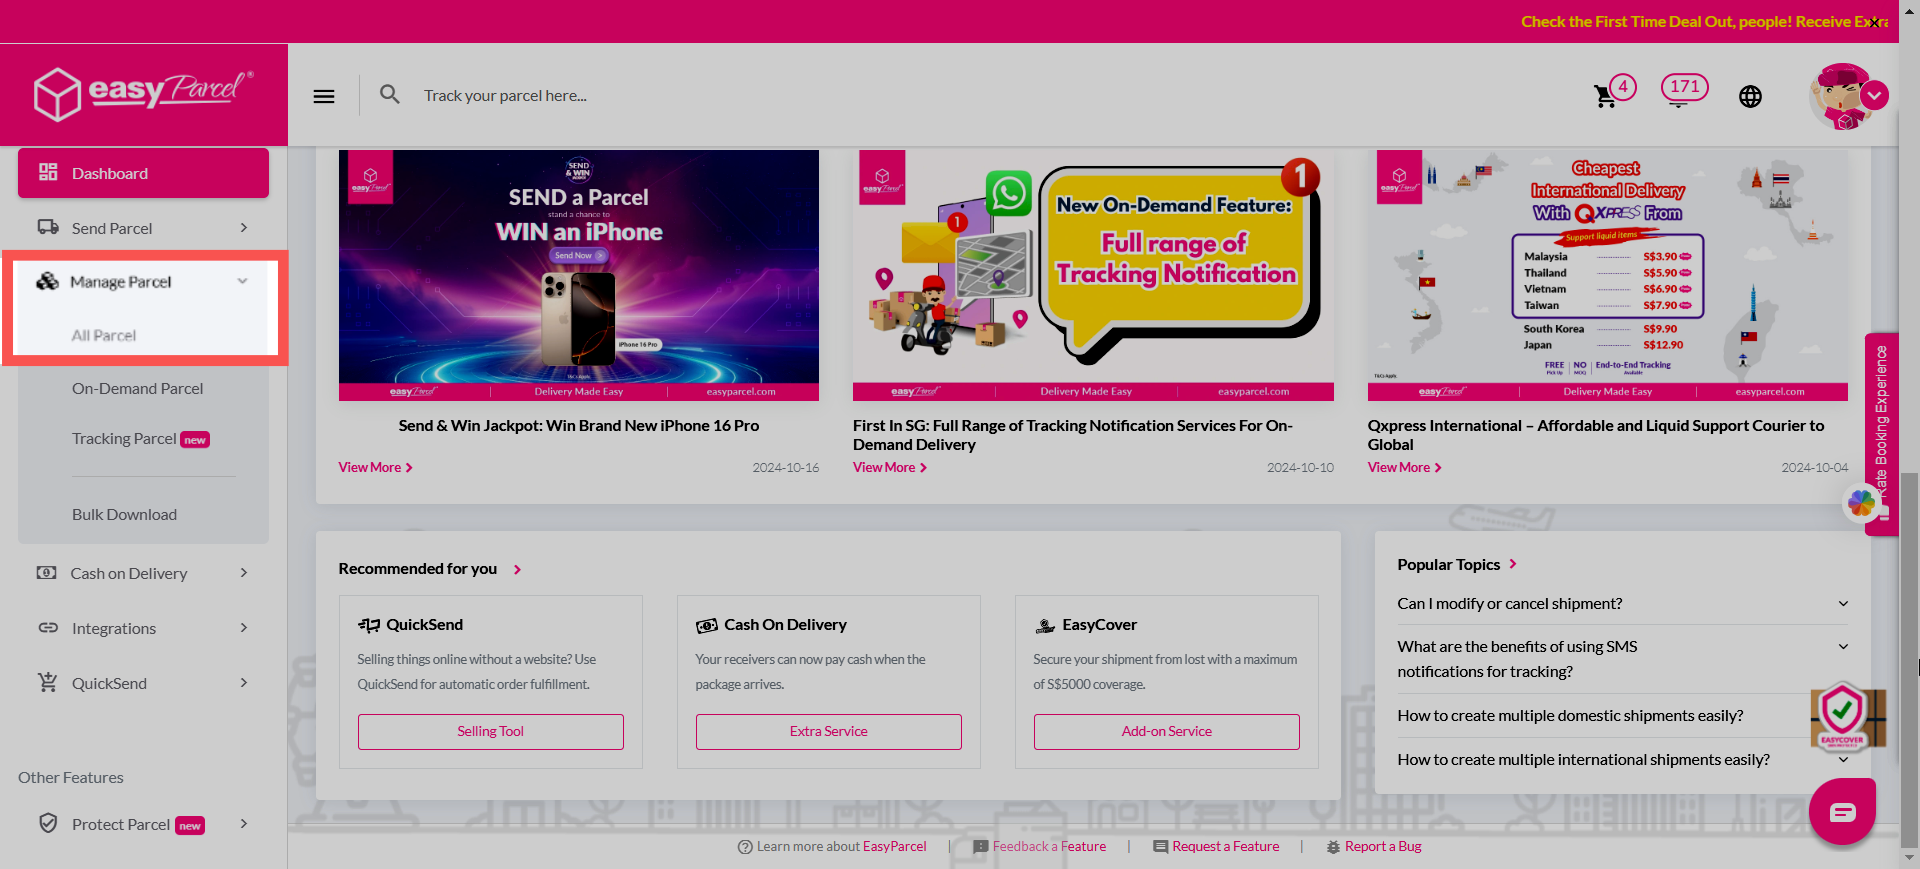Open the Dashboard menu item
This screenshot has width=1920, height=869.
[143, 173]
